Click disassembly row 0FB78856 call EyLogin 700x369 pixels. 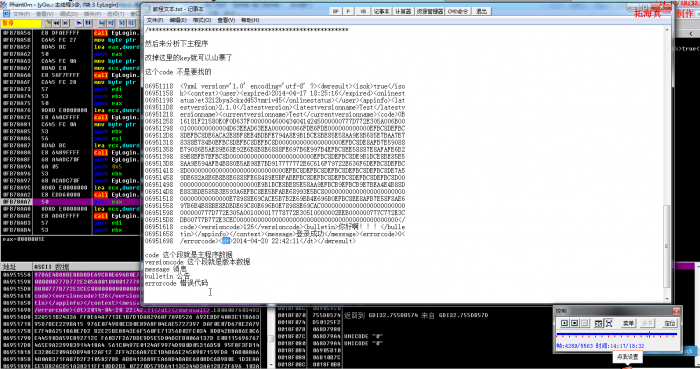[x=70, y=33]
